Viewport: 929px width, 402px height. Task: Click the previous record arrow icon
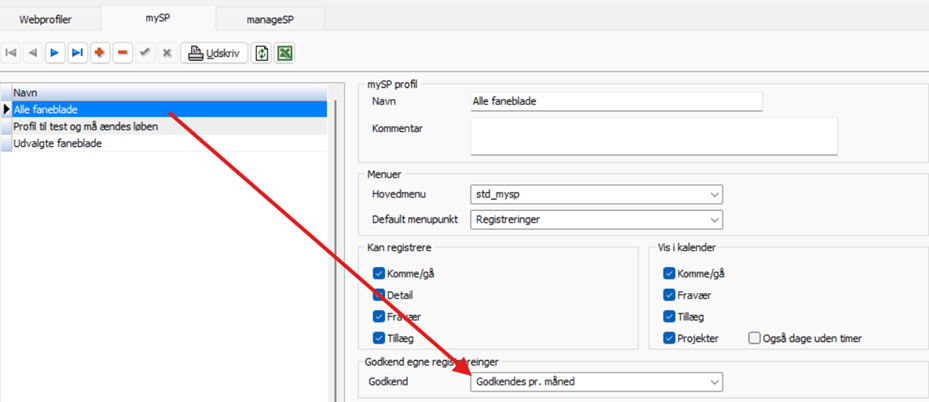[x=33, y=53]
